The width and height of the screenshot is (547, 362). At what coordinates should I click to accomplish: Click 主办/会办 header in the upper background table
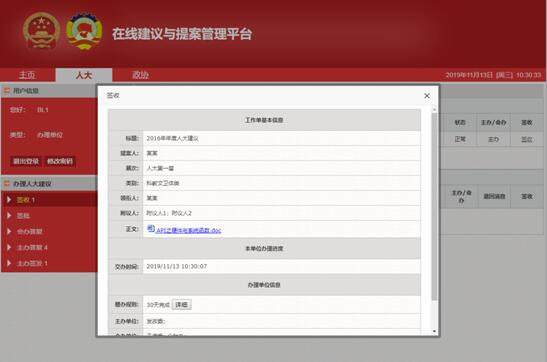pos(493,122)
